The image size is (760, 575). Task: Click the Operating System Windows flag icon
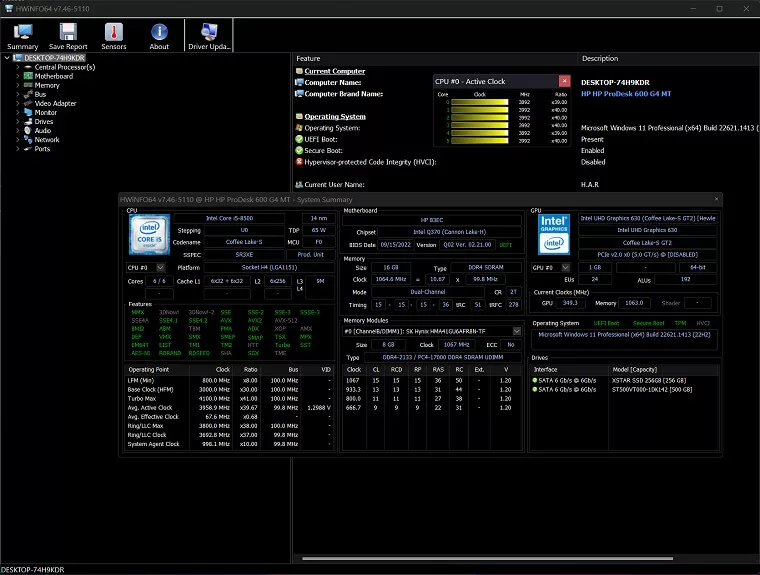299,128
